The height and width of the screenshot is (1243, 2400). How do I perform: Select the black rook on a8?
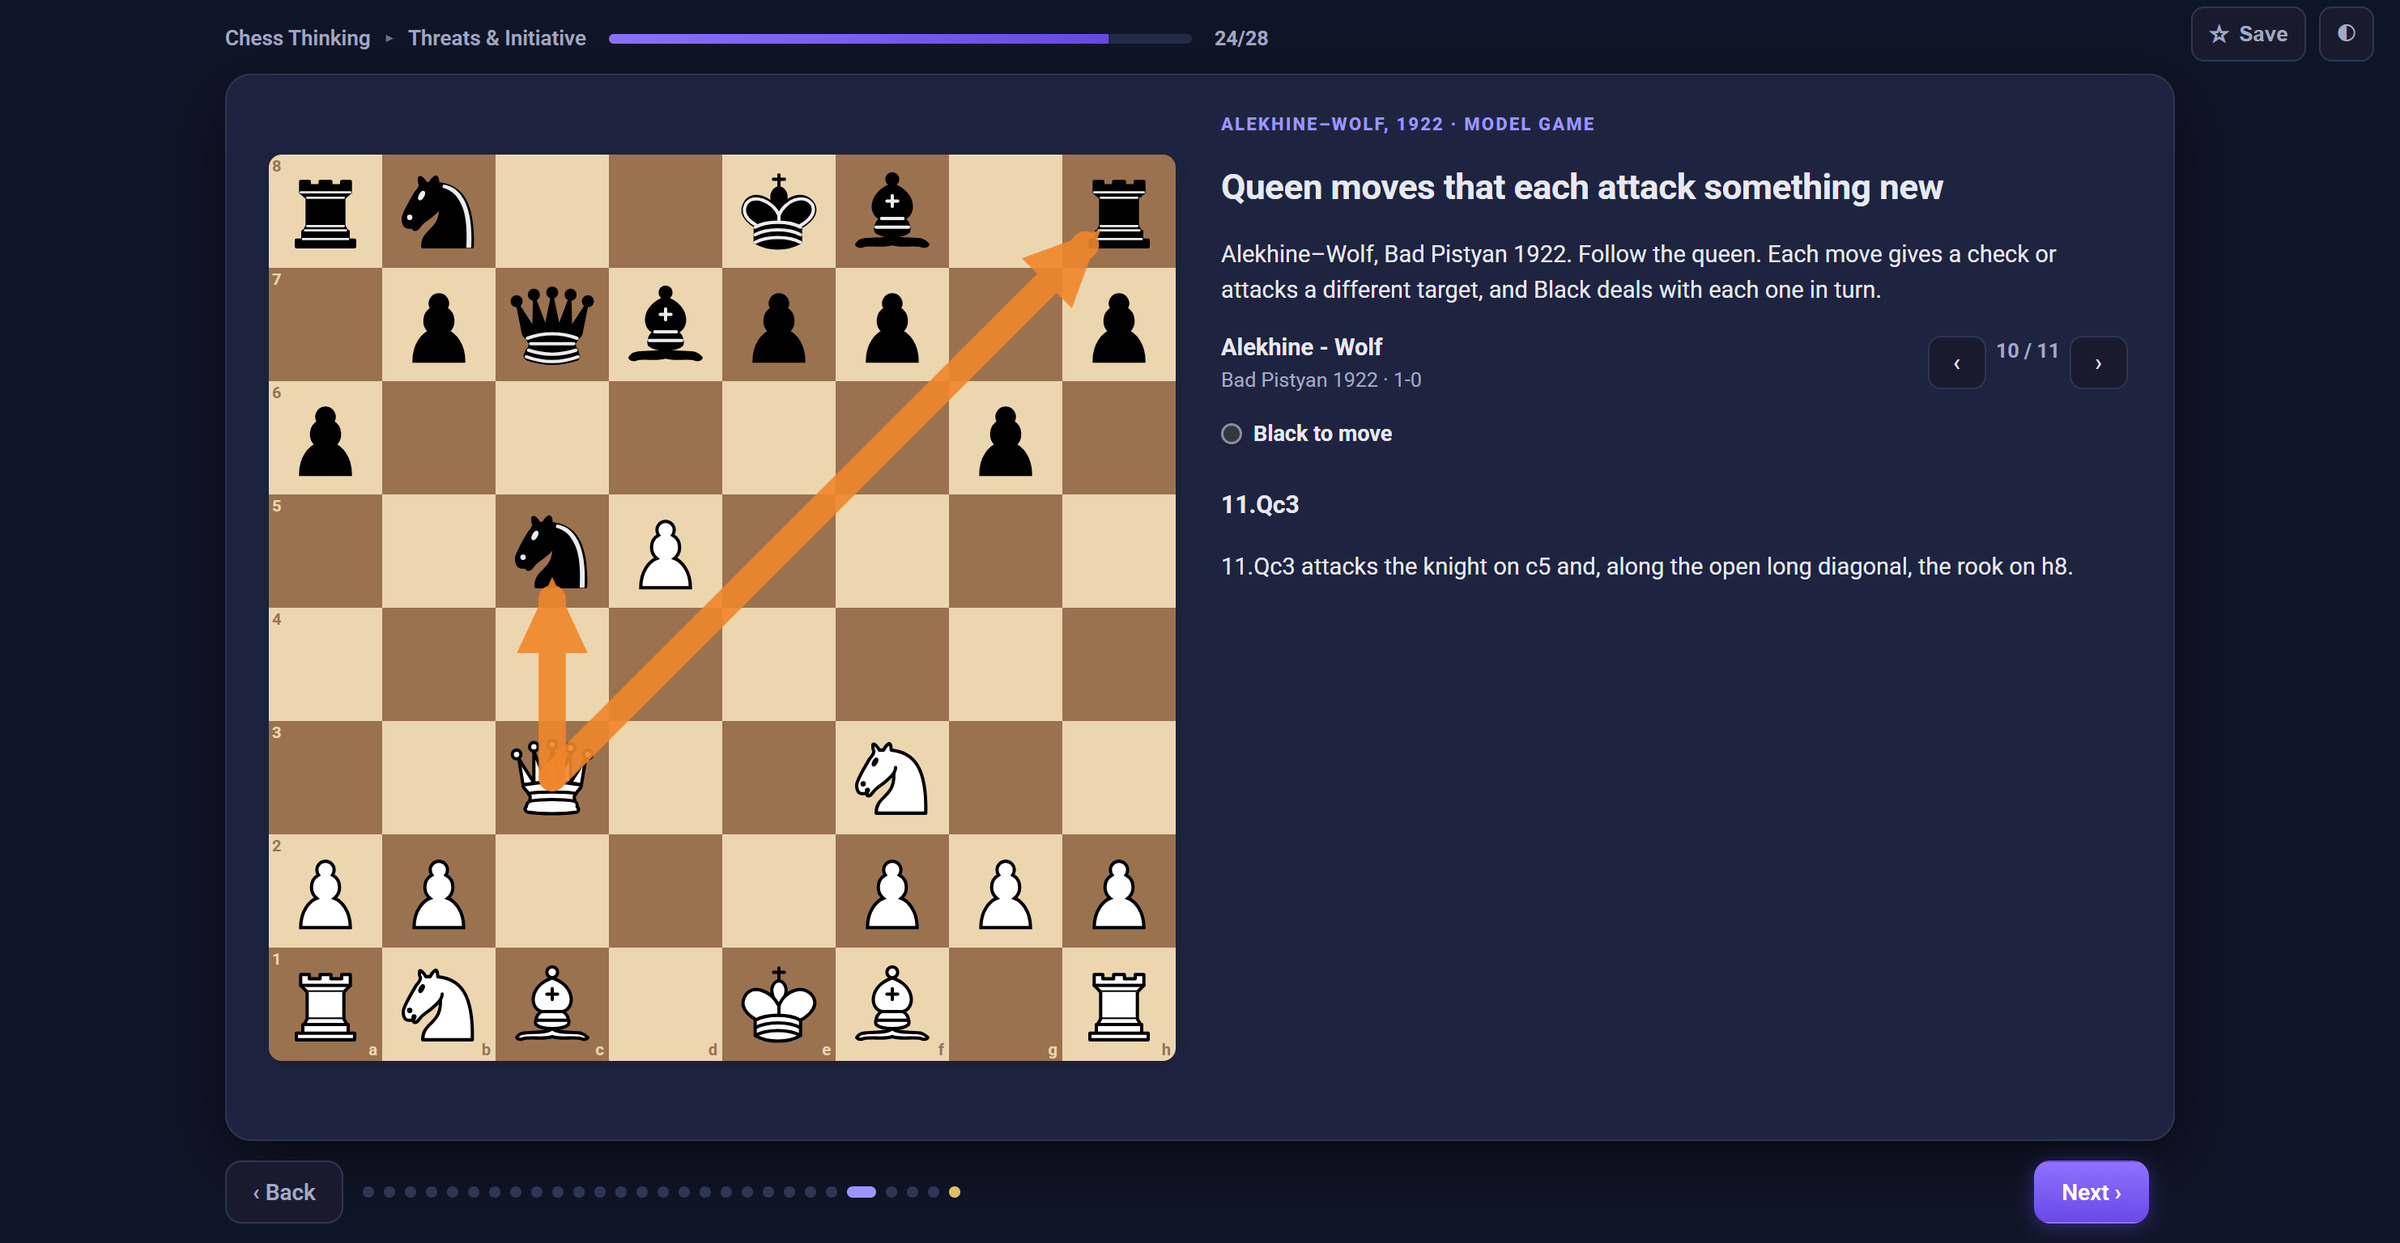pyautogui.click(x=325, y=211)
